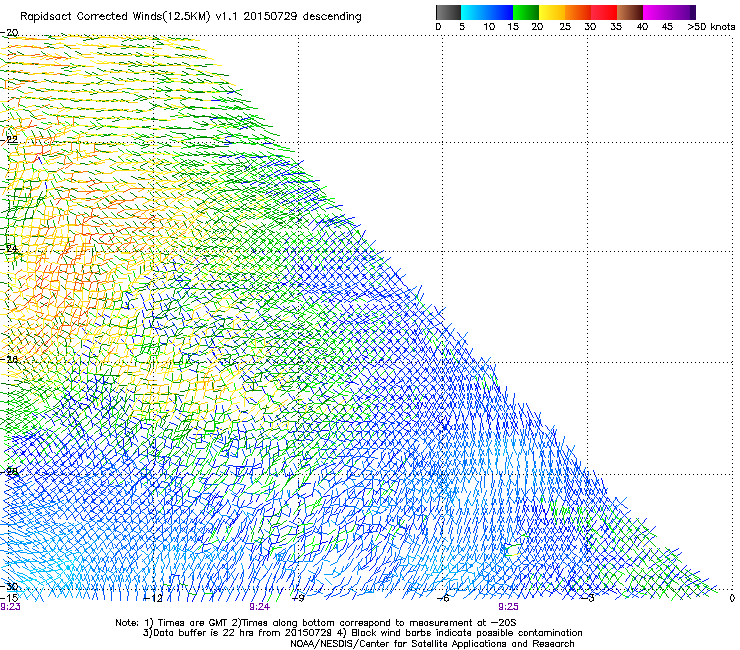740x650 pixels.
Task: Select the gray 0-5 knots color band
Action: point(448,12)
